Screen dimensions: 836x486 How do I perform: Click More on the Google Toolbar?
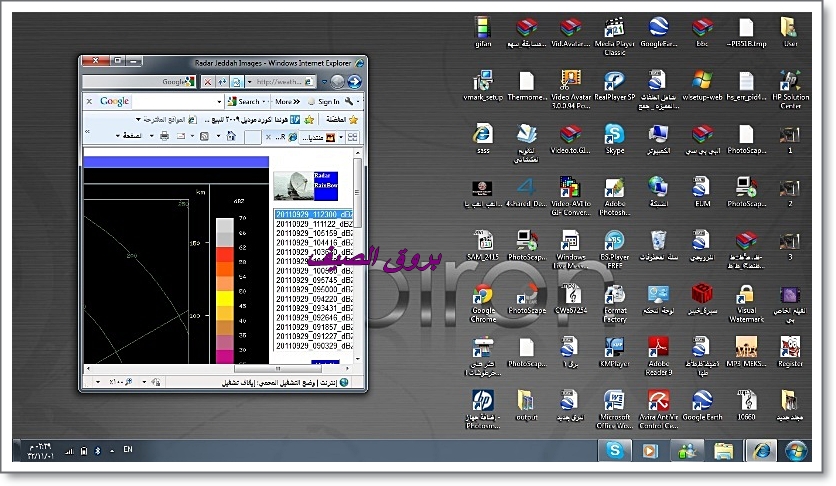coord(287,101)
